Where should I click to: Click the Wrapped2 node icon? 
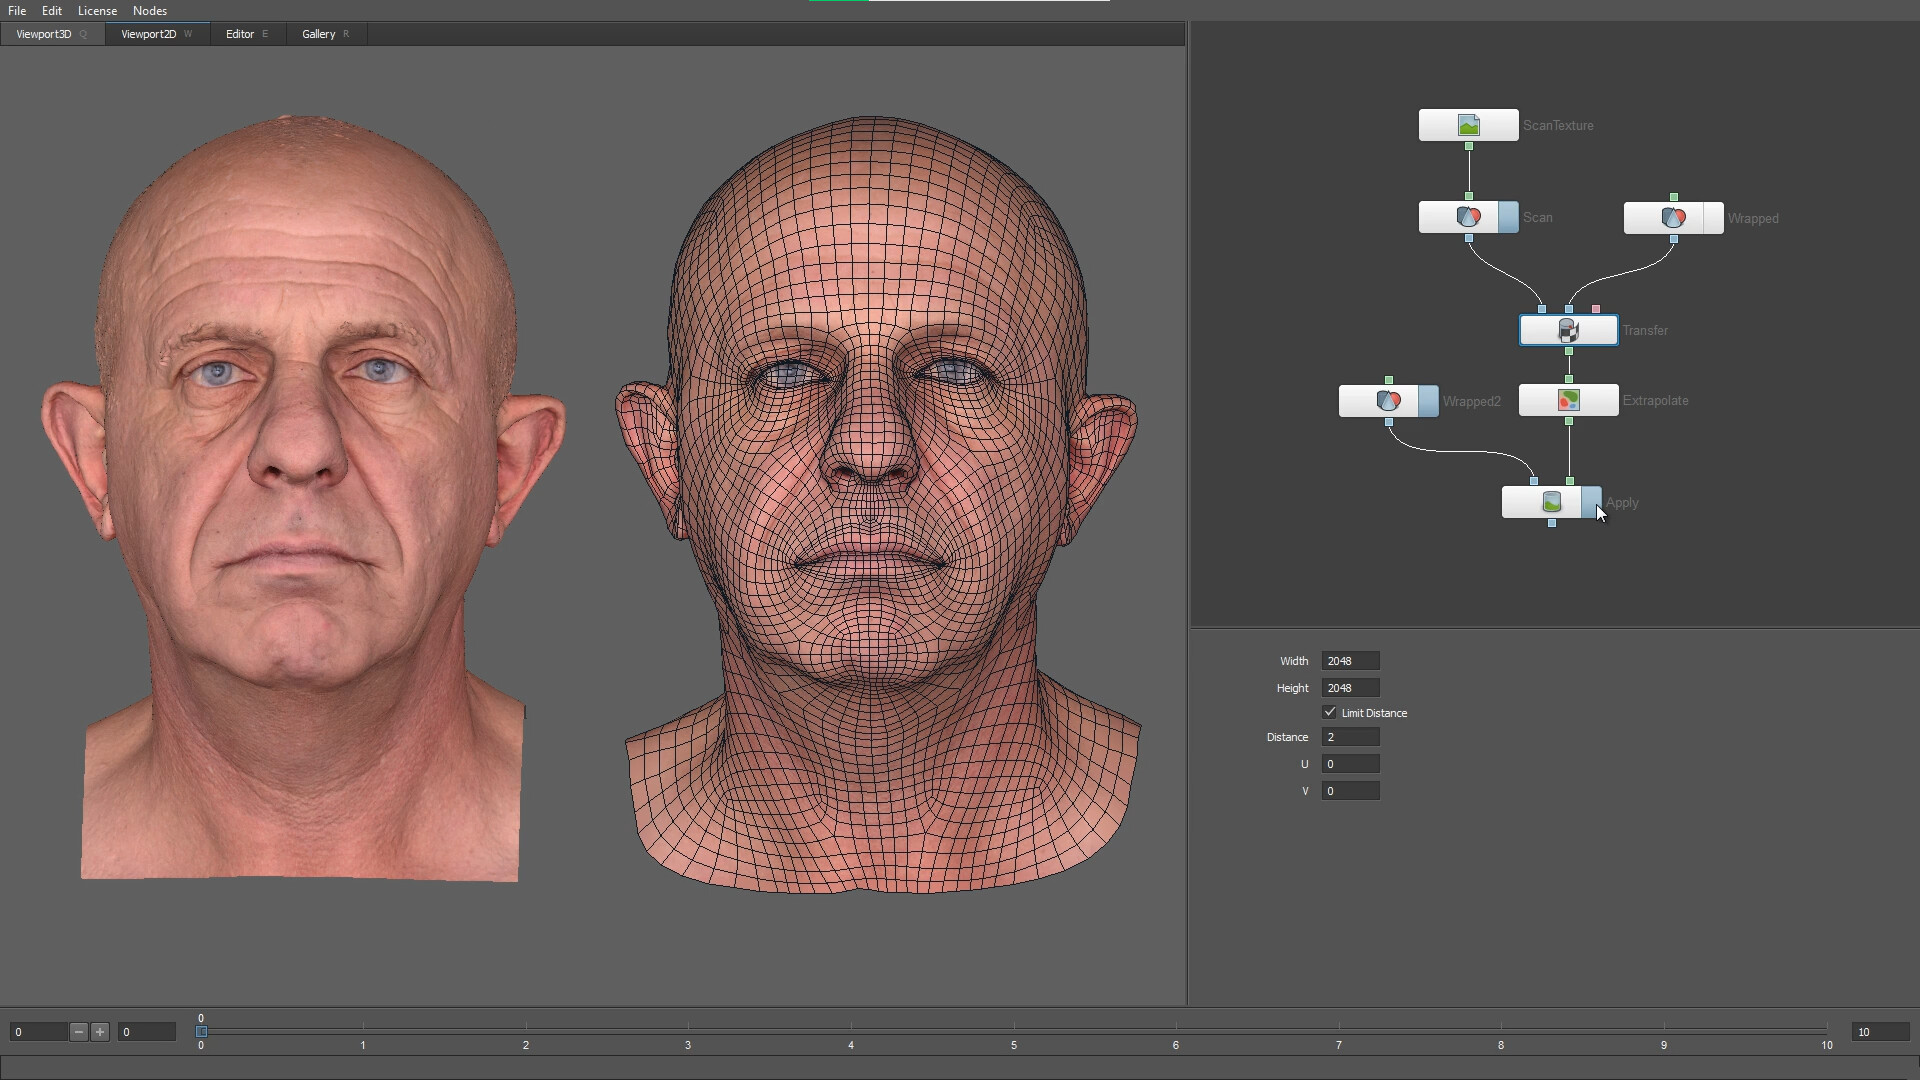click(1390, 400)
